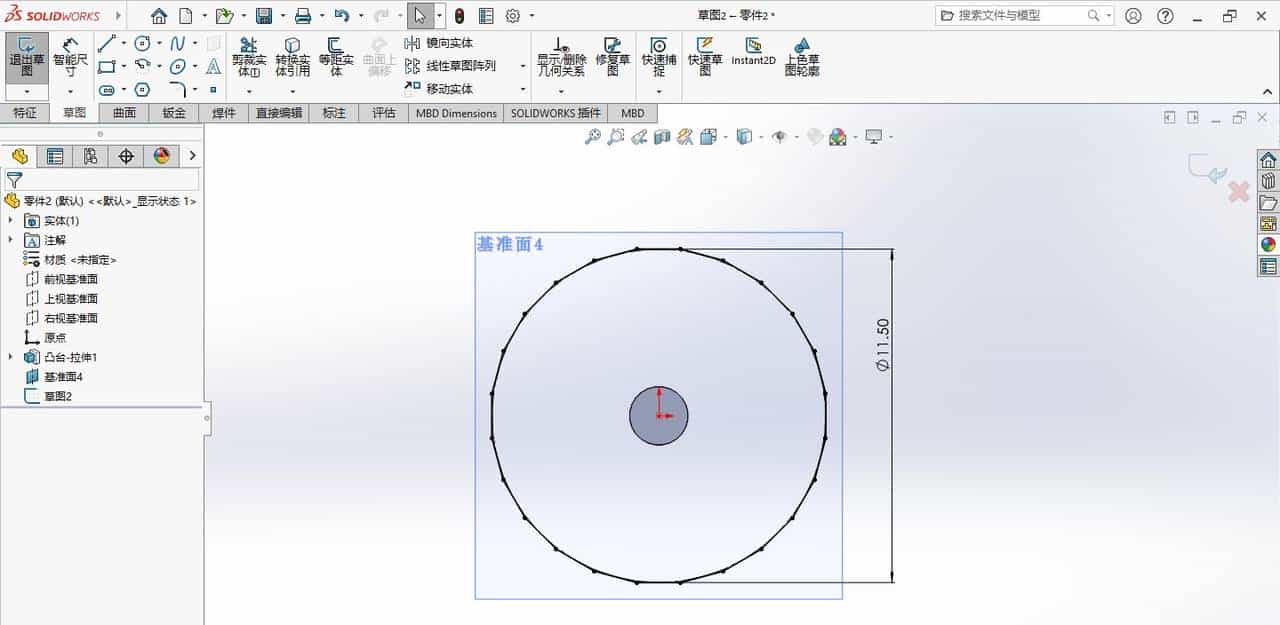
Task: Open the 评估 (Evaluate) tab
Action: coord(383,113)
